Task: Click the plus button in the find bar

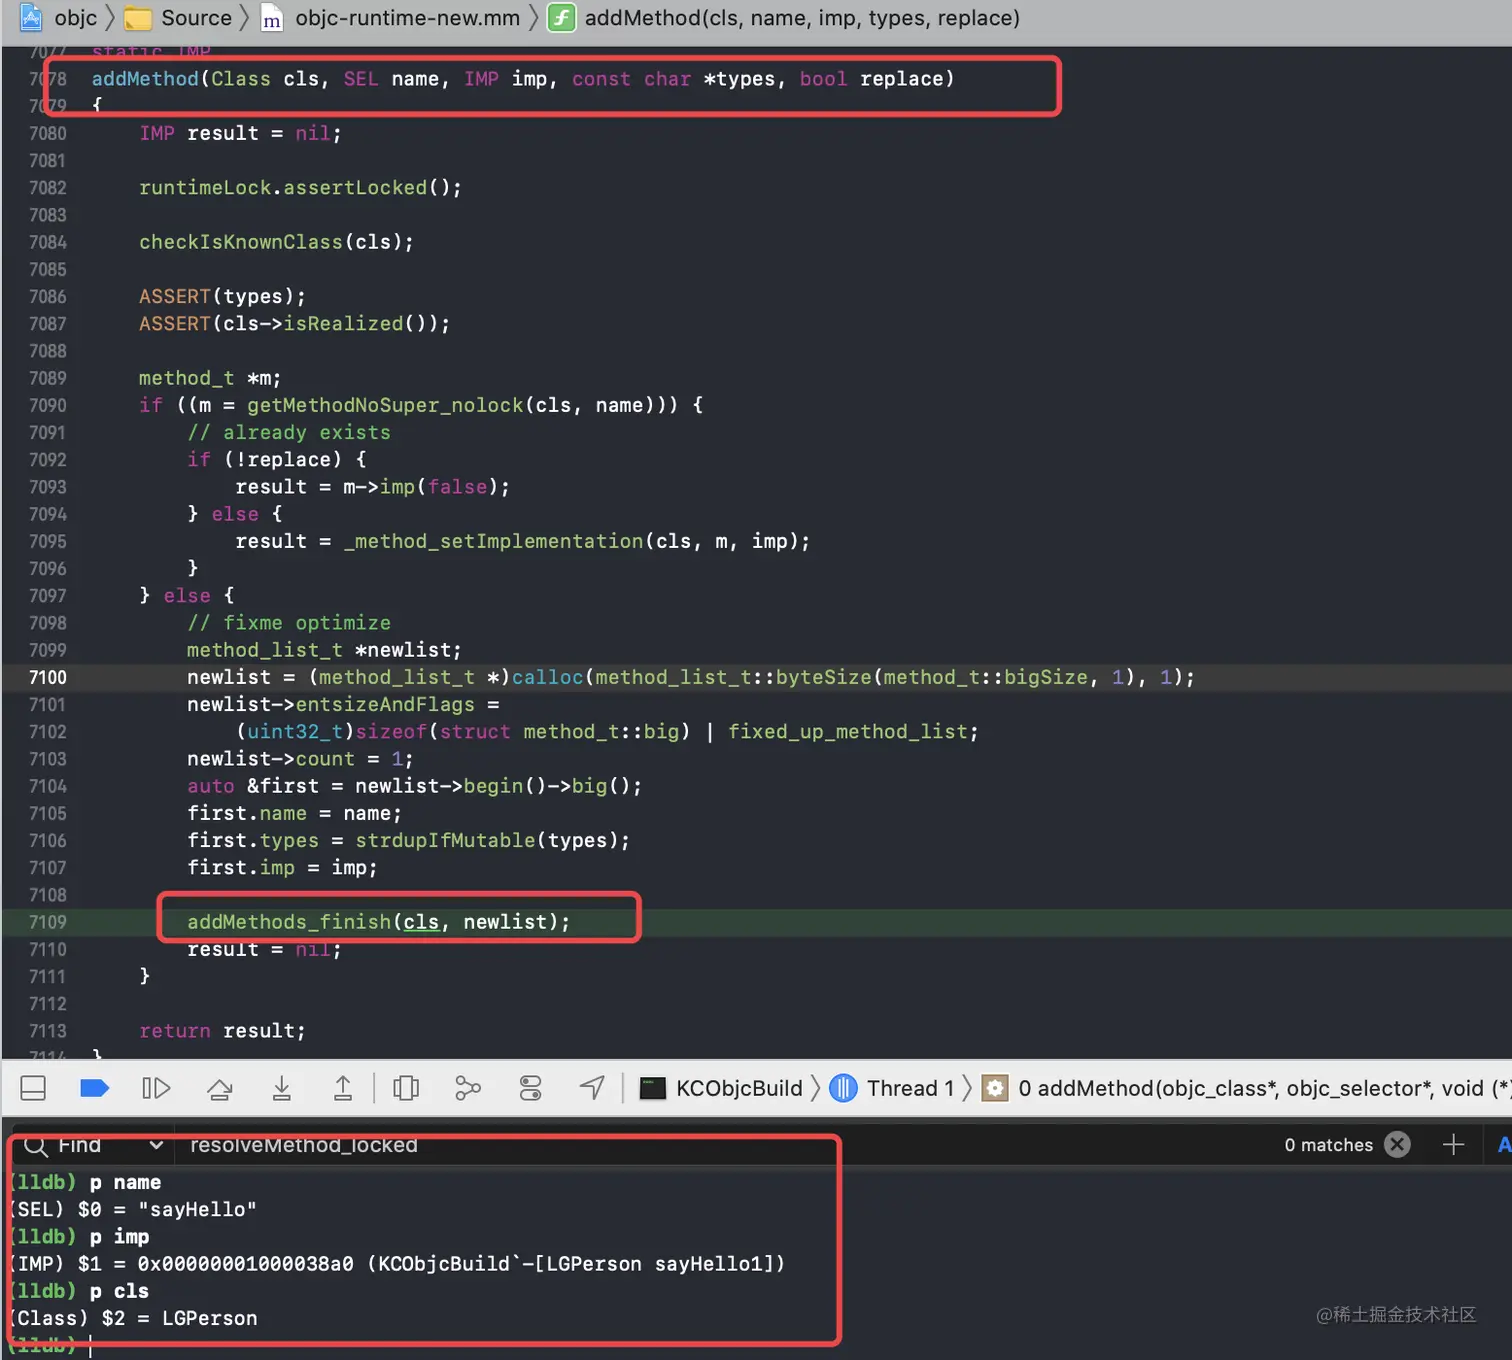Action: tap(1453, 1144)
